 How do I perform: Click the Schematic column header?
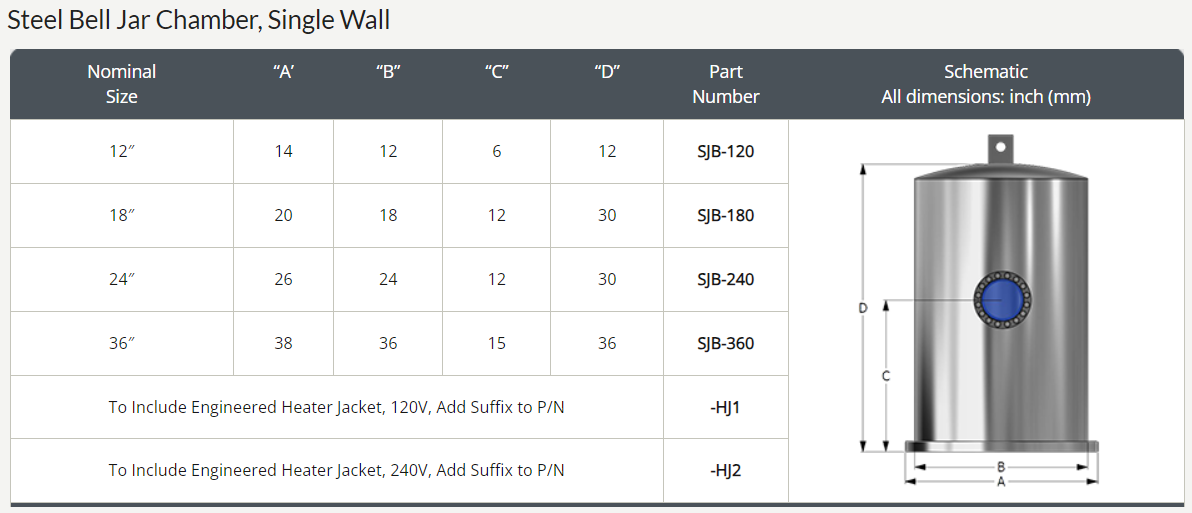pos(986,84)
